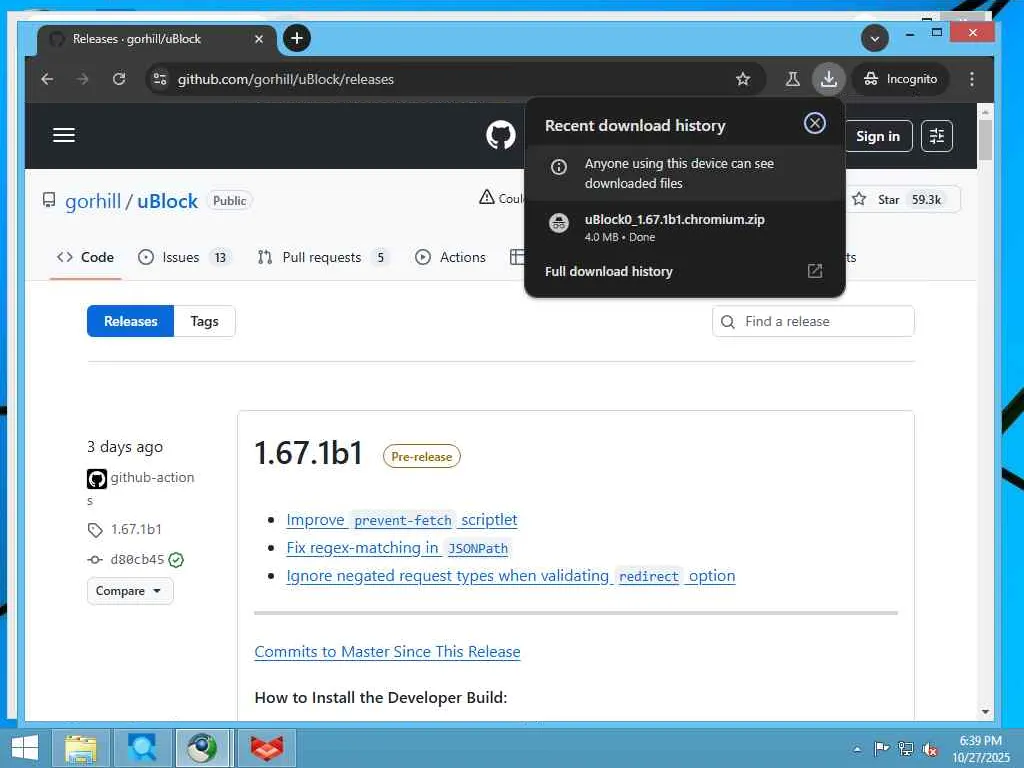
Task: Open Chrome three-dot menu
Action: pyautogui.click(x=972, y=79)
